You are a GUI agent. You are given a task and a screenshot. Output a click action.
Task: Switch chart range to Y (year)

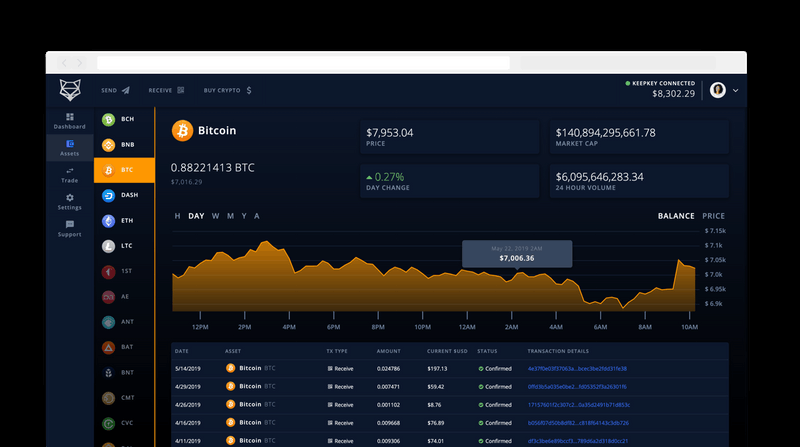[x=244, y=216]
